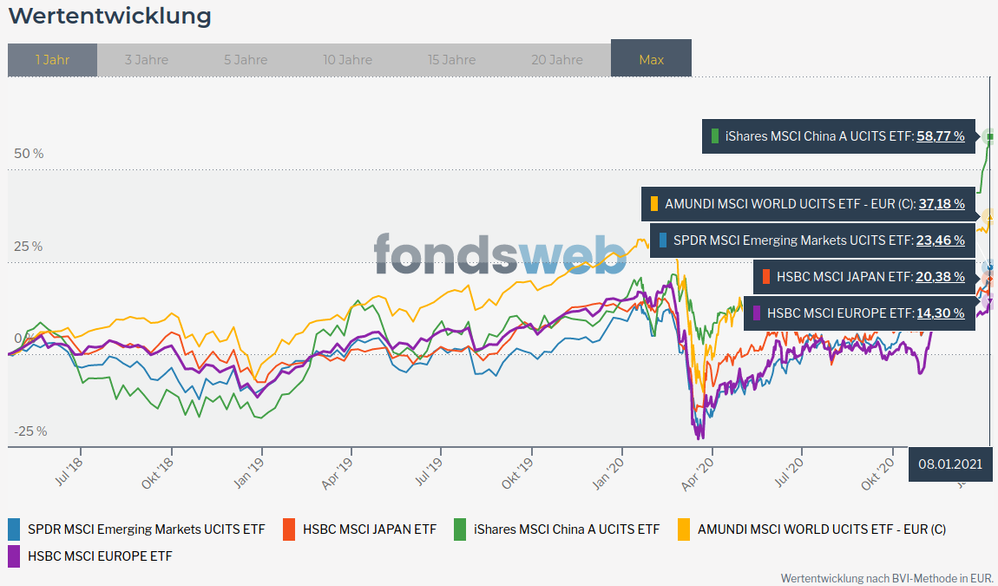This screenshot has width=998, height=586.
Task: Open the 15 Jahre period tab
Action: point(452,60)
